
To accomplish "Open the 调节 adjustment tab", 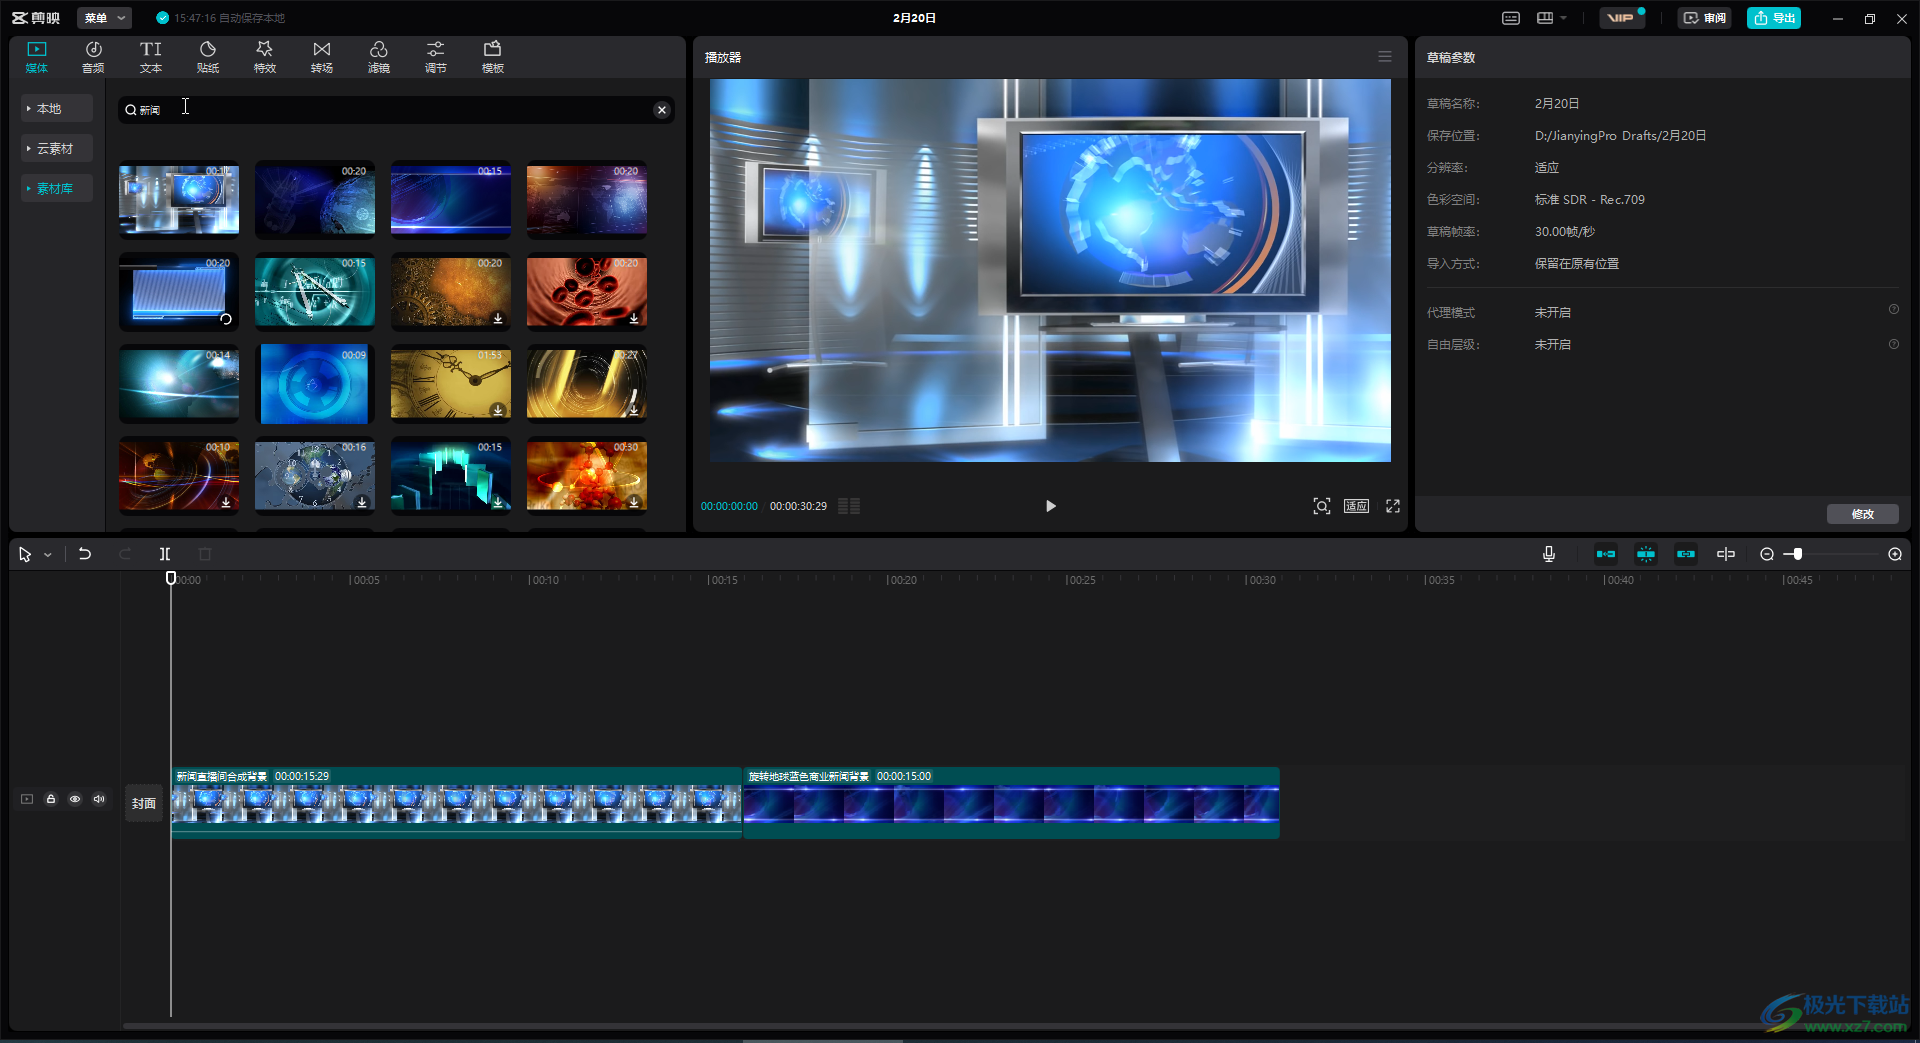I will [436, 57].
